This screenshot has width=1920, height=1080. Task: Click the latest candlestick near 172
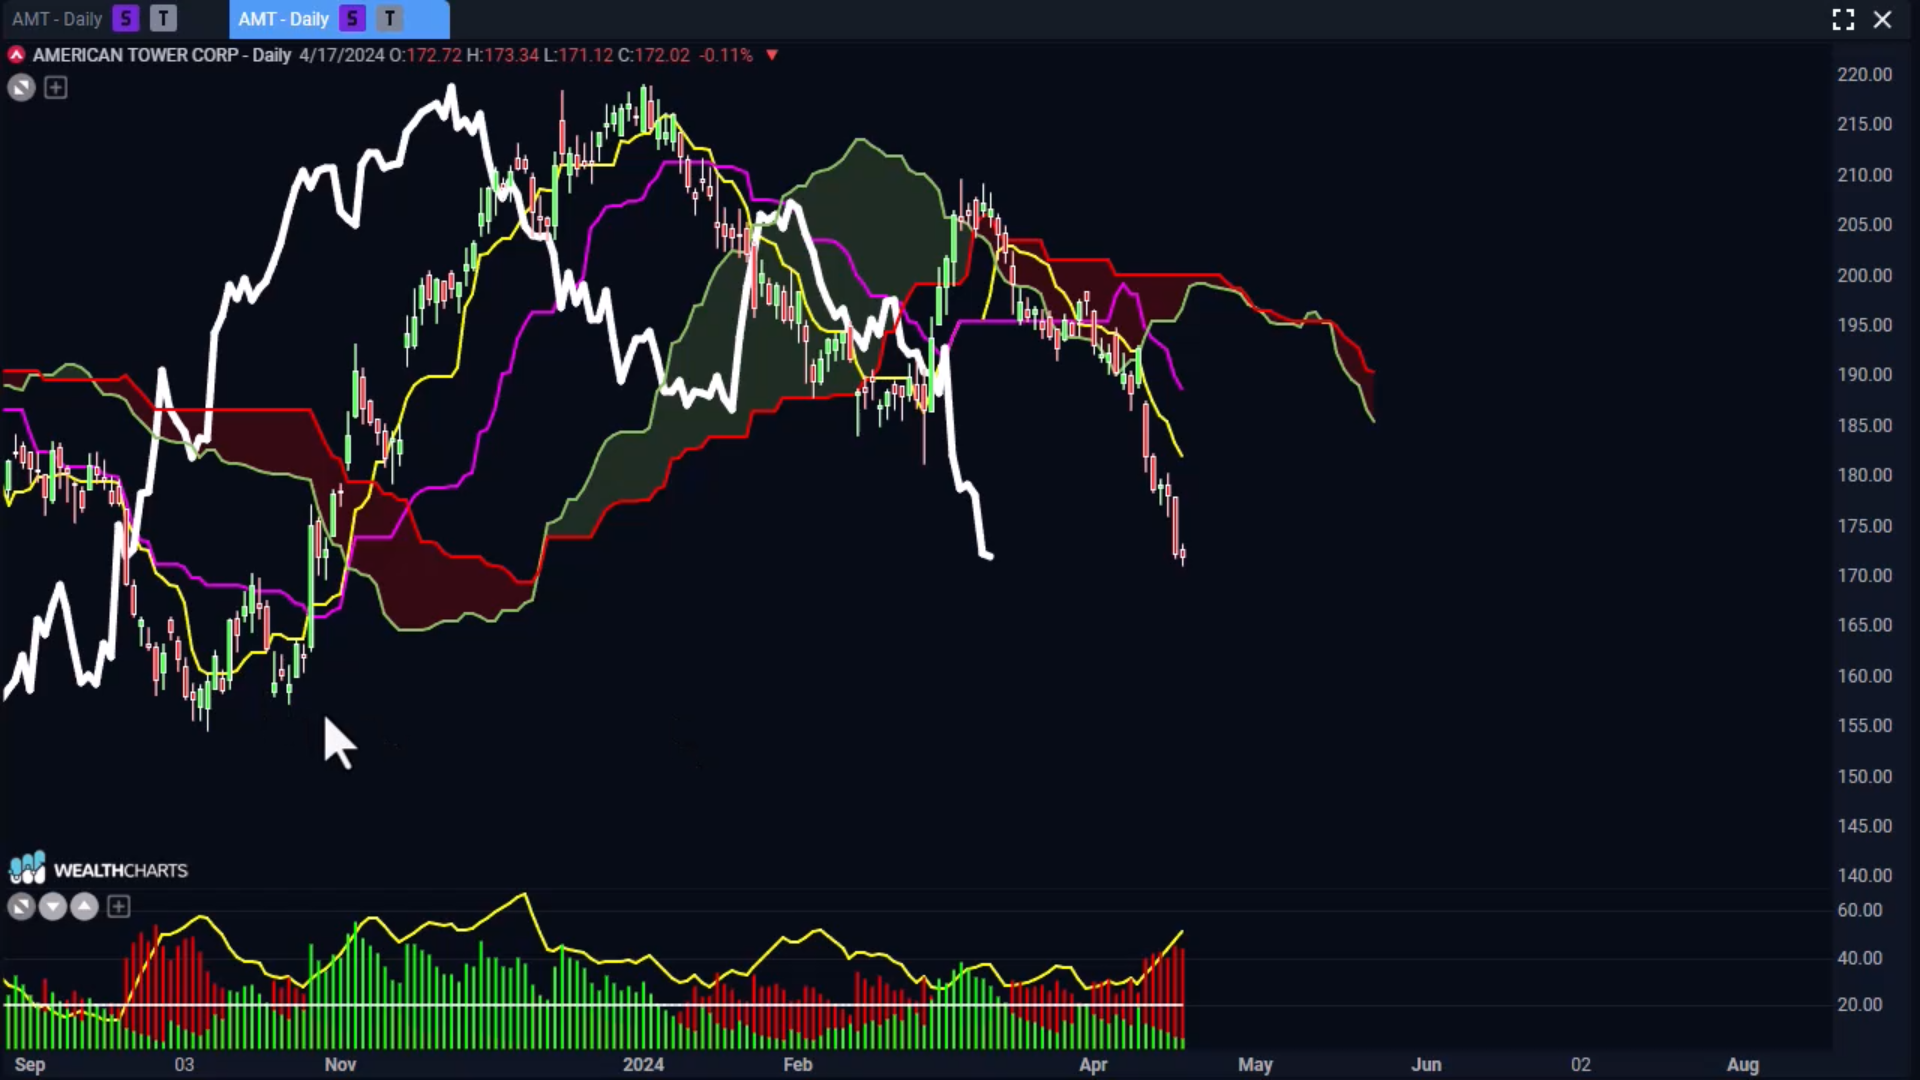coord(1183,553)
